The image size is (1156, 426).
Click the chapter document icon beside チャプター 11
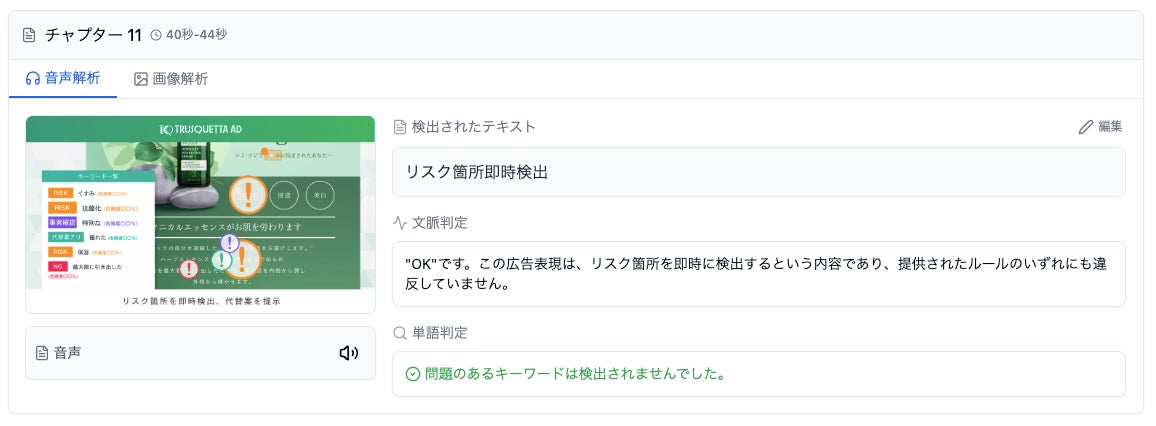tap(30, 35)
